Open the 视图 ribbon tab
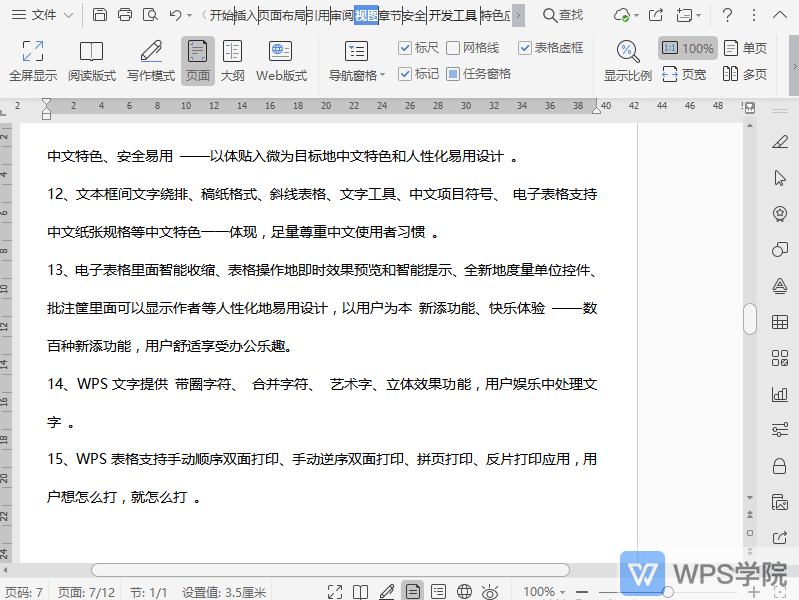 tap(366, 15)
